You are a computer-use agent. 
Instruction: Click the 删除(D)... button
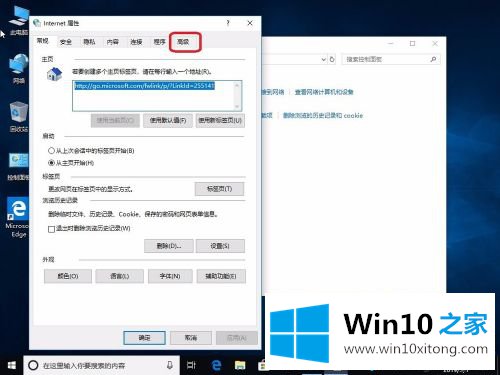click(x=169, y=246)
